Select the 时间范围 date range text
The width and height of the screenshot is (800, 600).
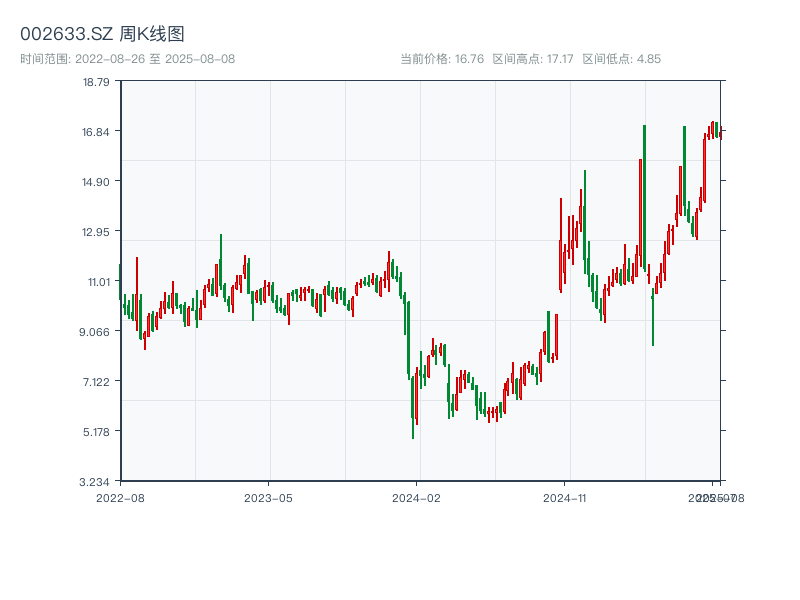127,59
